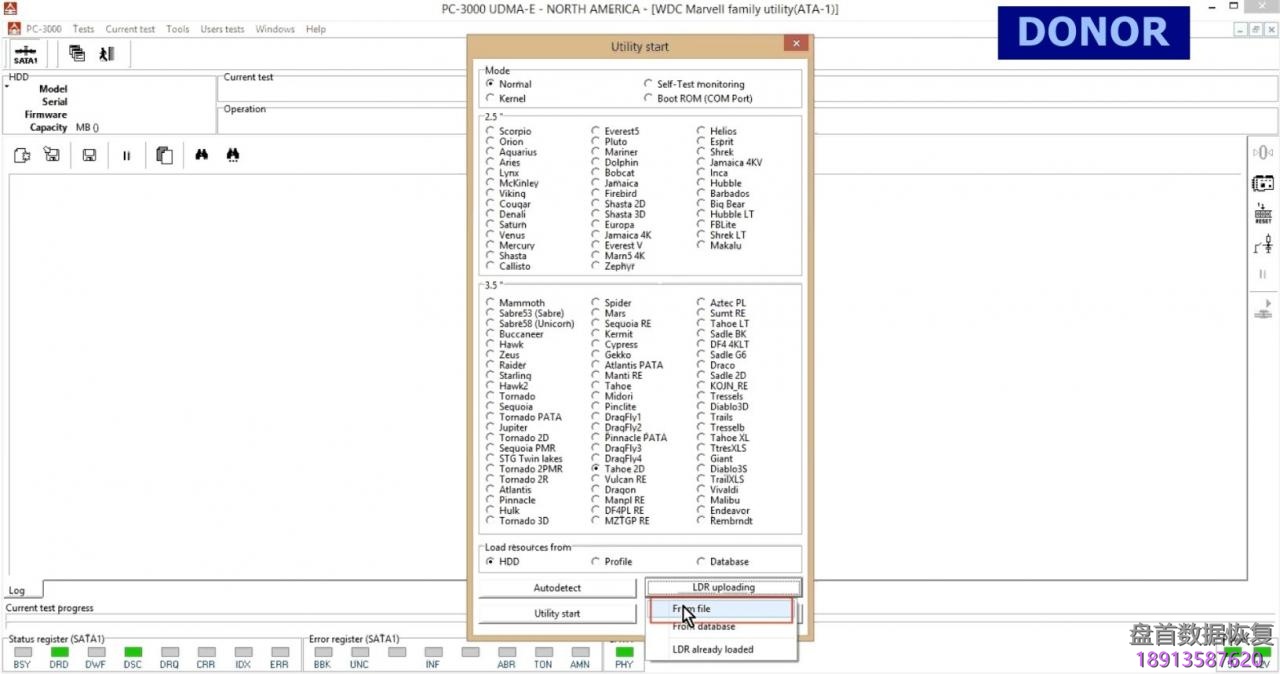The height and width of the screenshot is (674, 1280).
Task: Click the pause icon in log toolbar
Action: [x=126, y=155]
